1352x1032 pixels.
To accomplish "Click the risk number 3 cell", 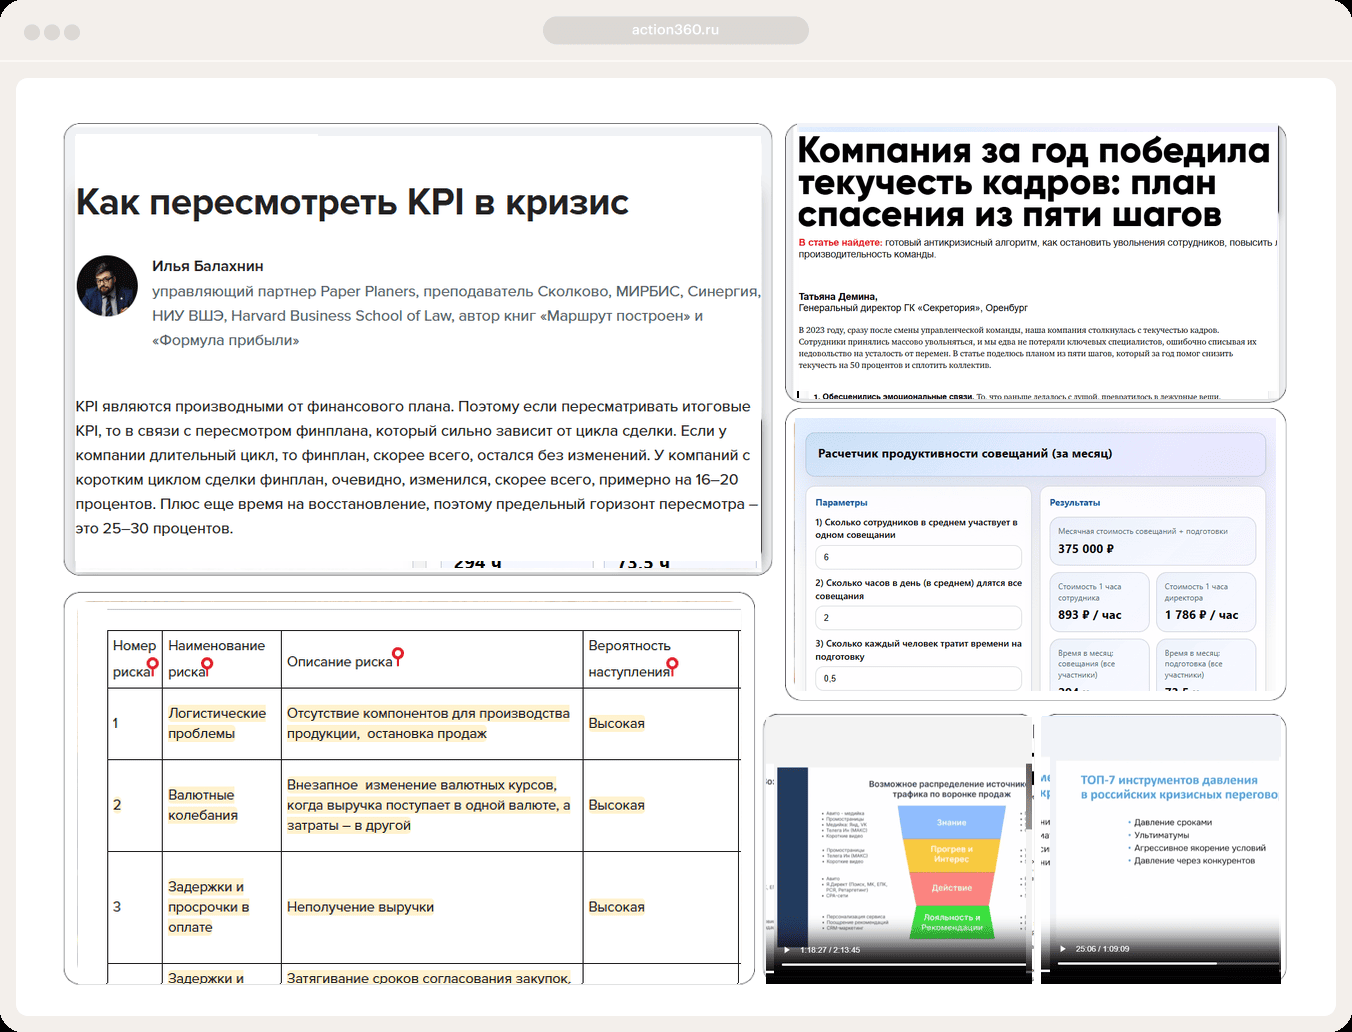I will pyautogui.click(x=135, y=907).
